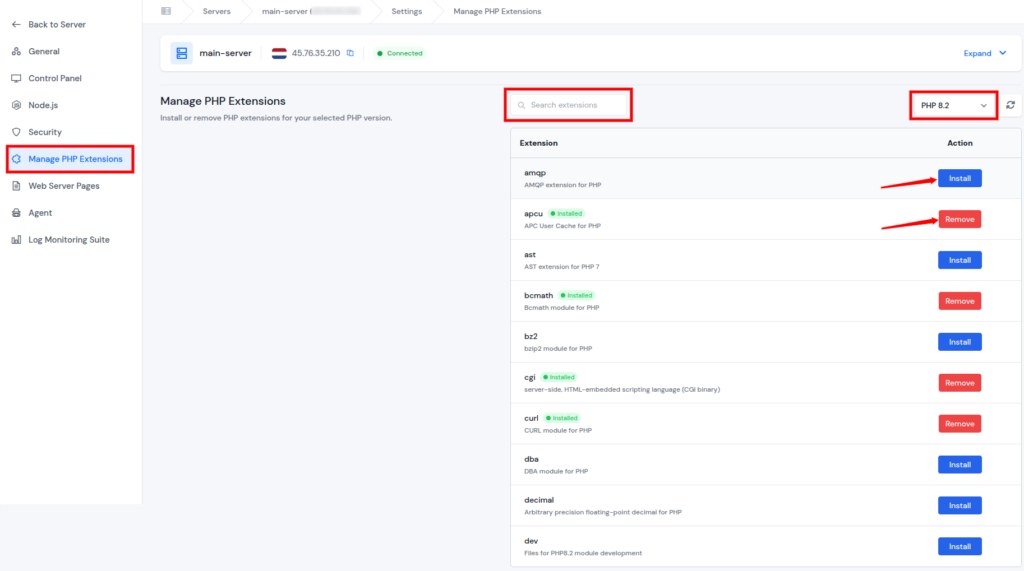Click the Node.js sidebar icon

(x=16, y=105)
